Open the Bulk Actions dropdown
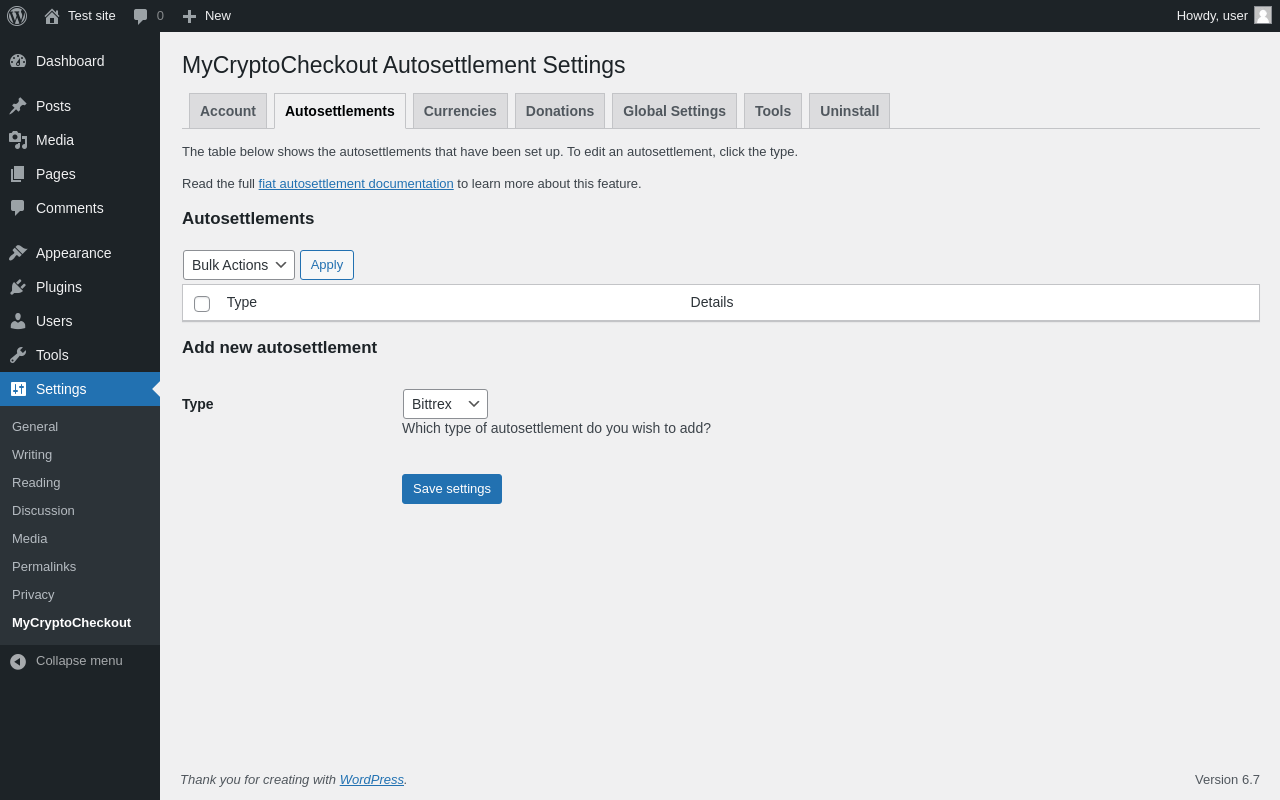This screenshot has height=800, width=1280. click(x=239, y=265)
